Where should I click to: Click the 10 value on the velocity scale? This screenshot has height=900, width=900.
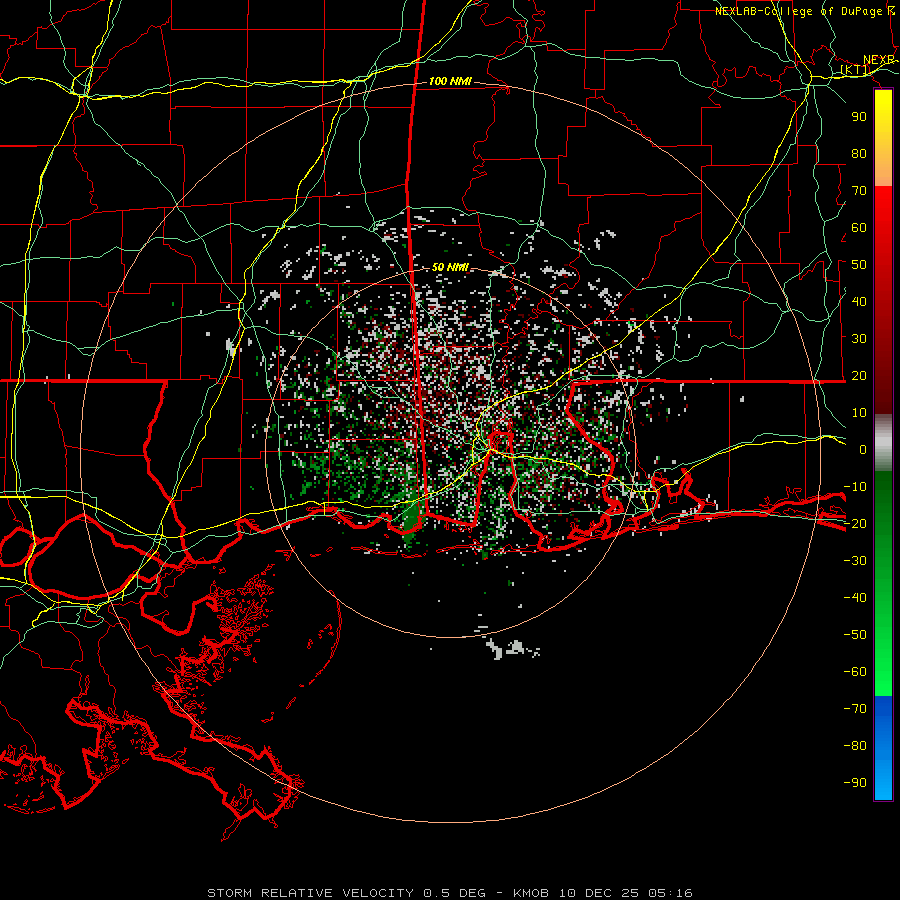[x=859, y=413]
